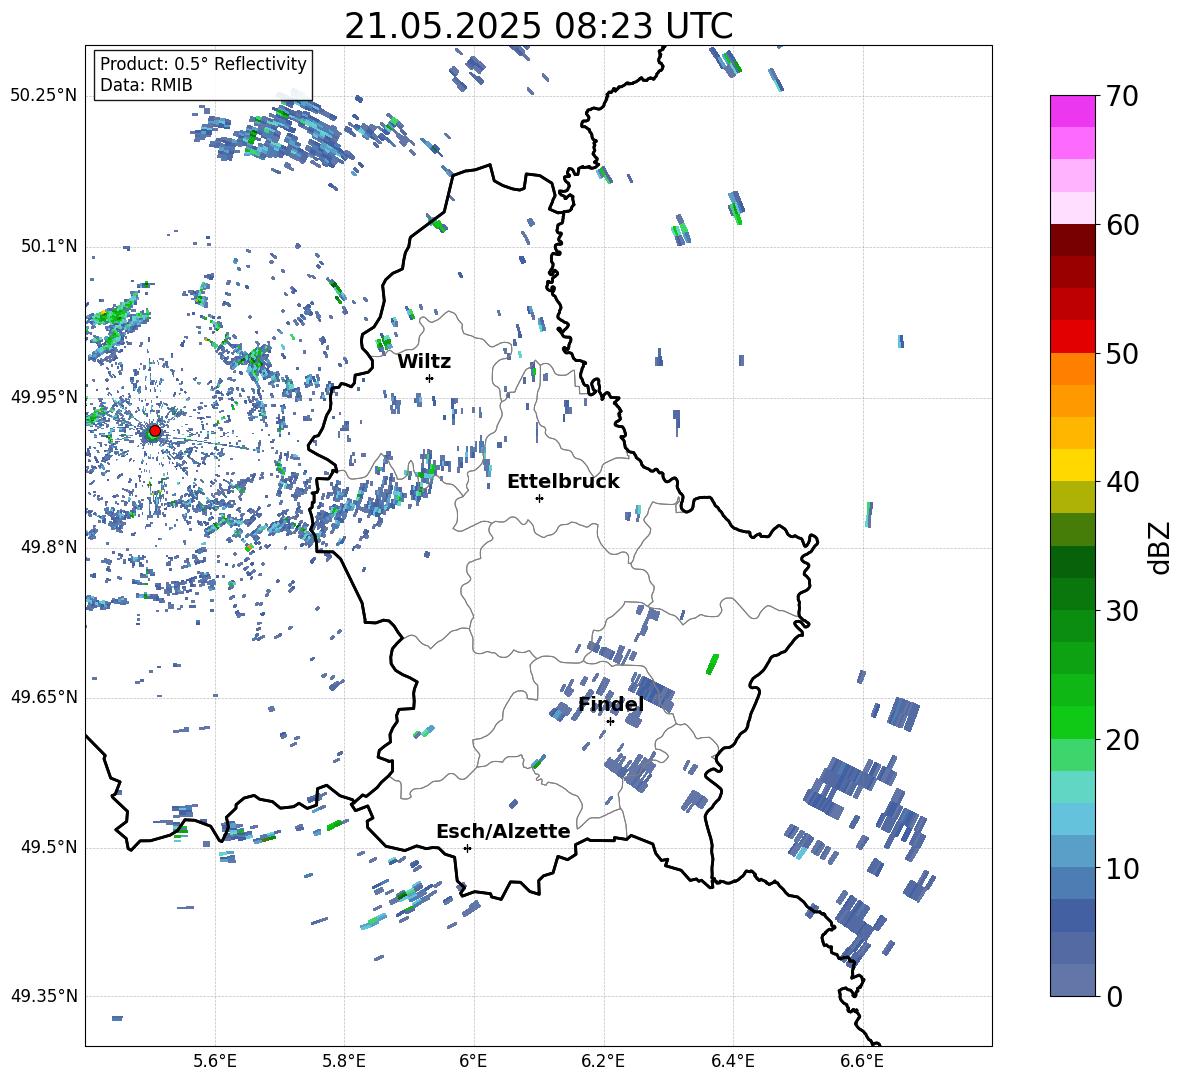
Task: Click the title 21.05.2025 08:23 UTC
Action: pos(538,26)
